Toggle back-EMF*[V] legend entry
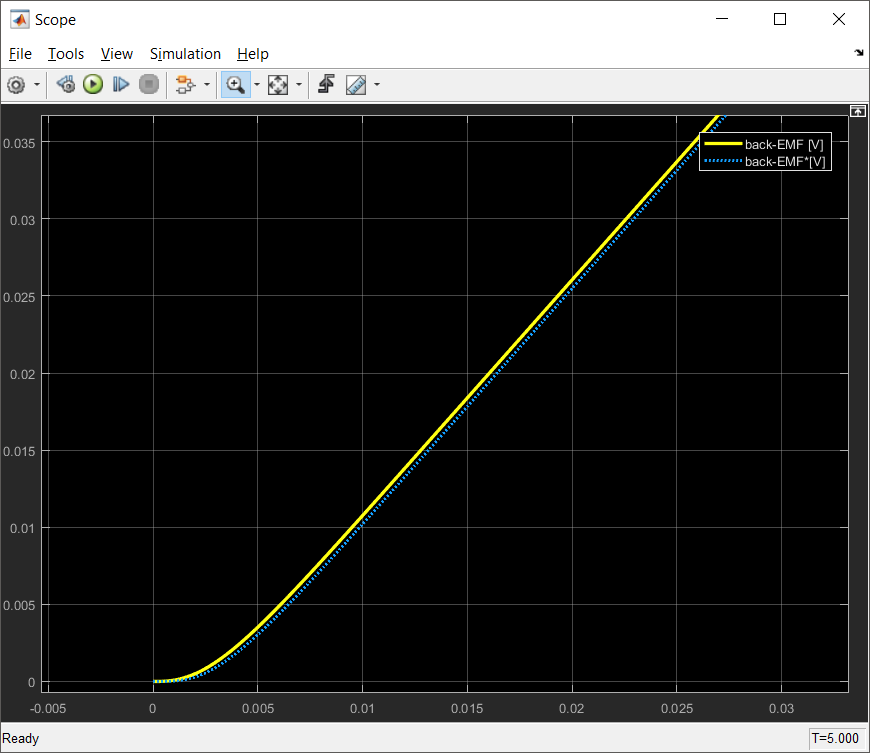This screenshot has width=870, height=753. [x=785, y=161]
